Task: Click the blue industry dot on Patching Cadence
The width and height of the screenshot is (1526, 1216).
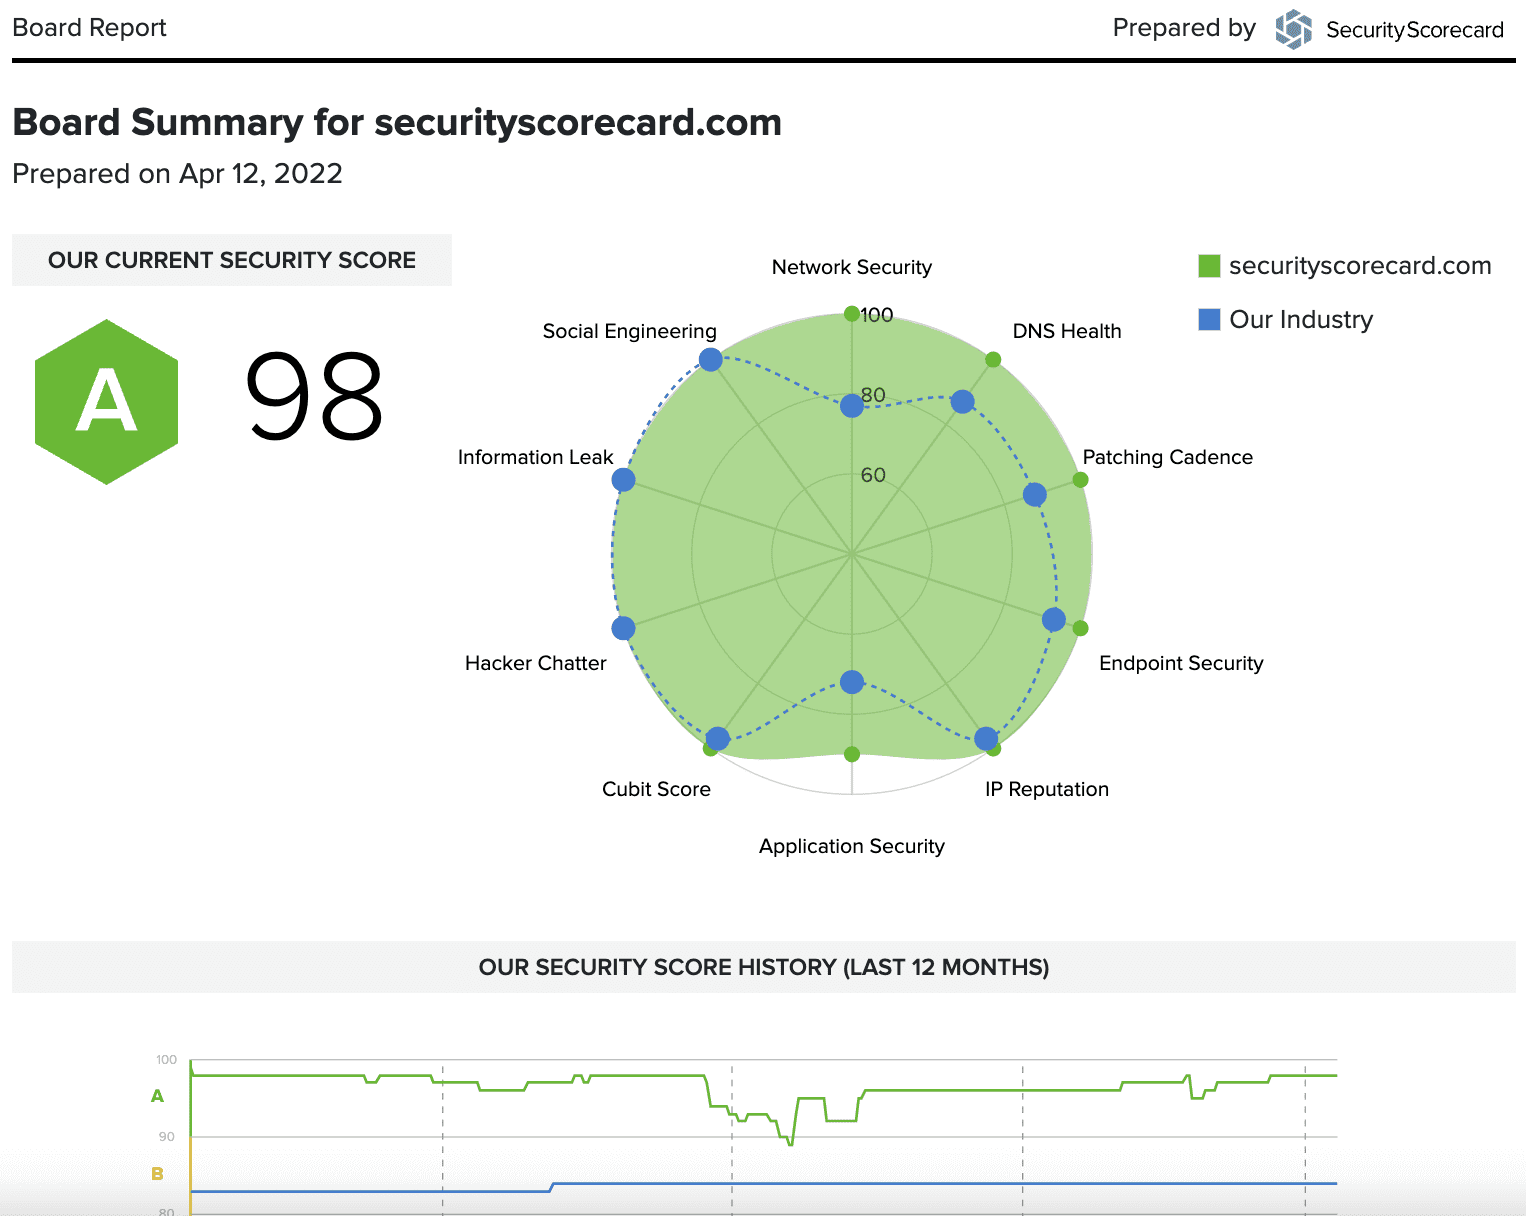Action: 1034,494
